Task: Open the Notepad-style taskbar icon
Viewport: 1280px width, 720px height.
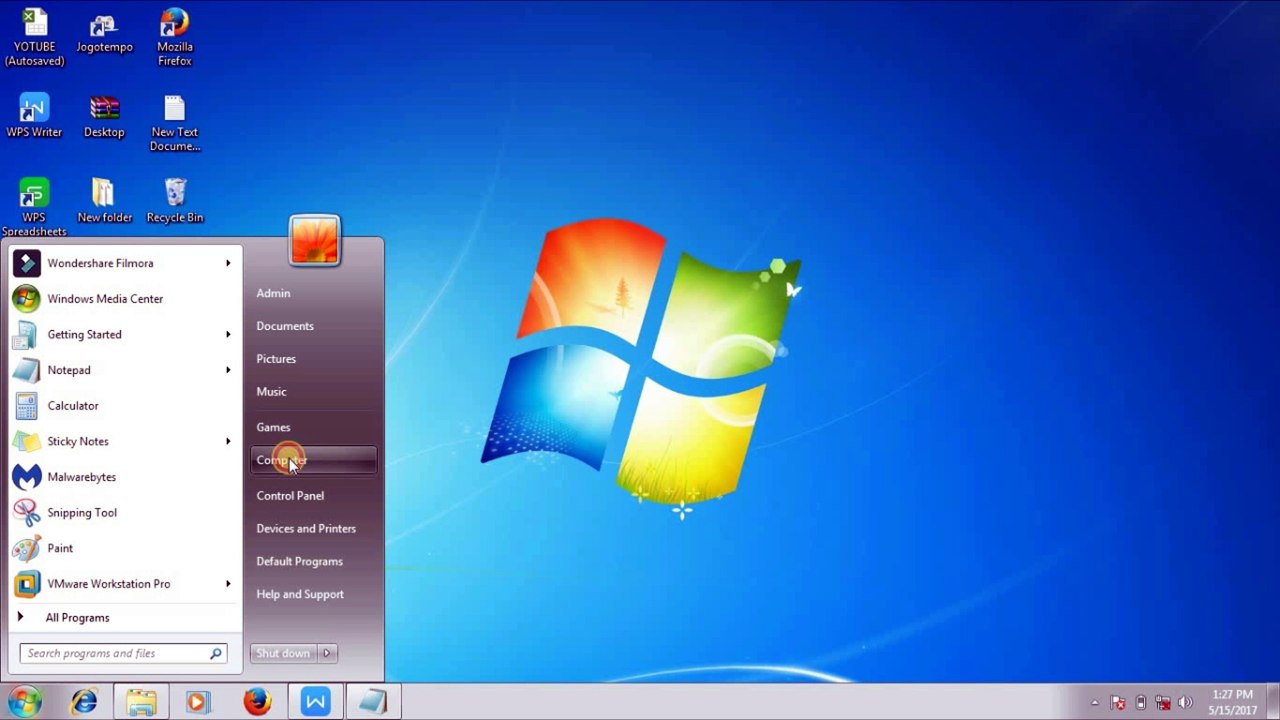Action: pos(373,702)
